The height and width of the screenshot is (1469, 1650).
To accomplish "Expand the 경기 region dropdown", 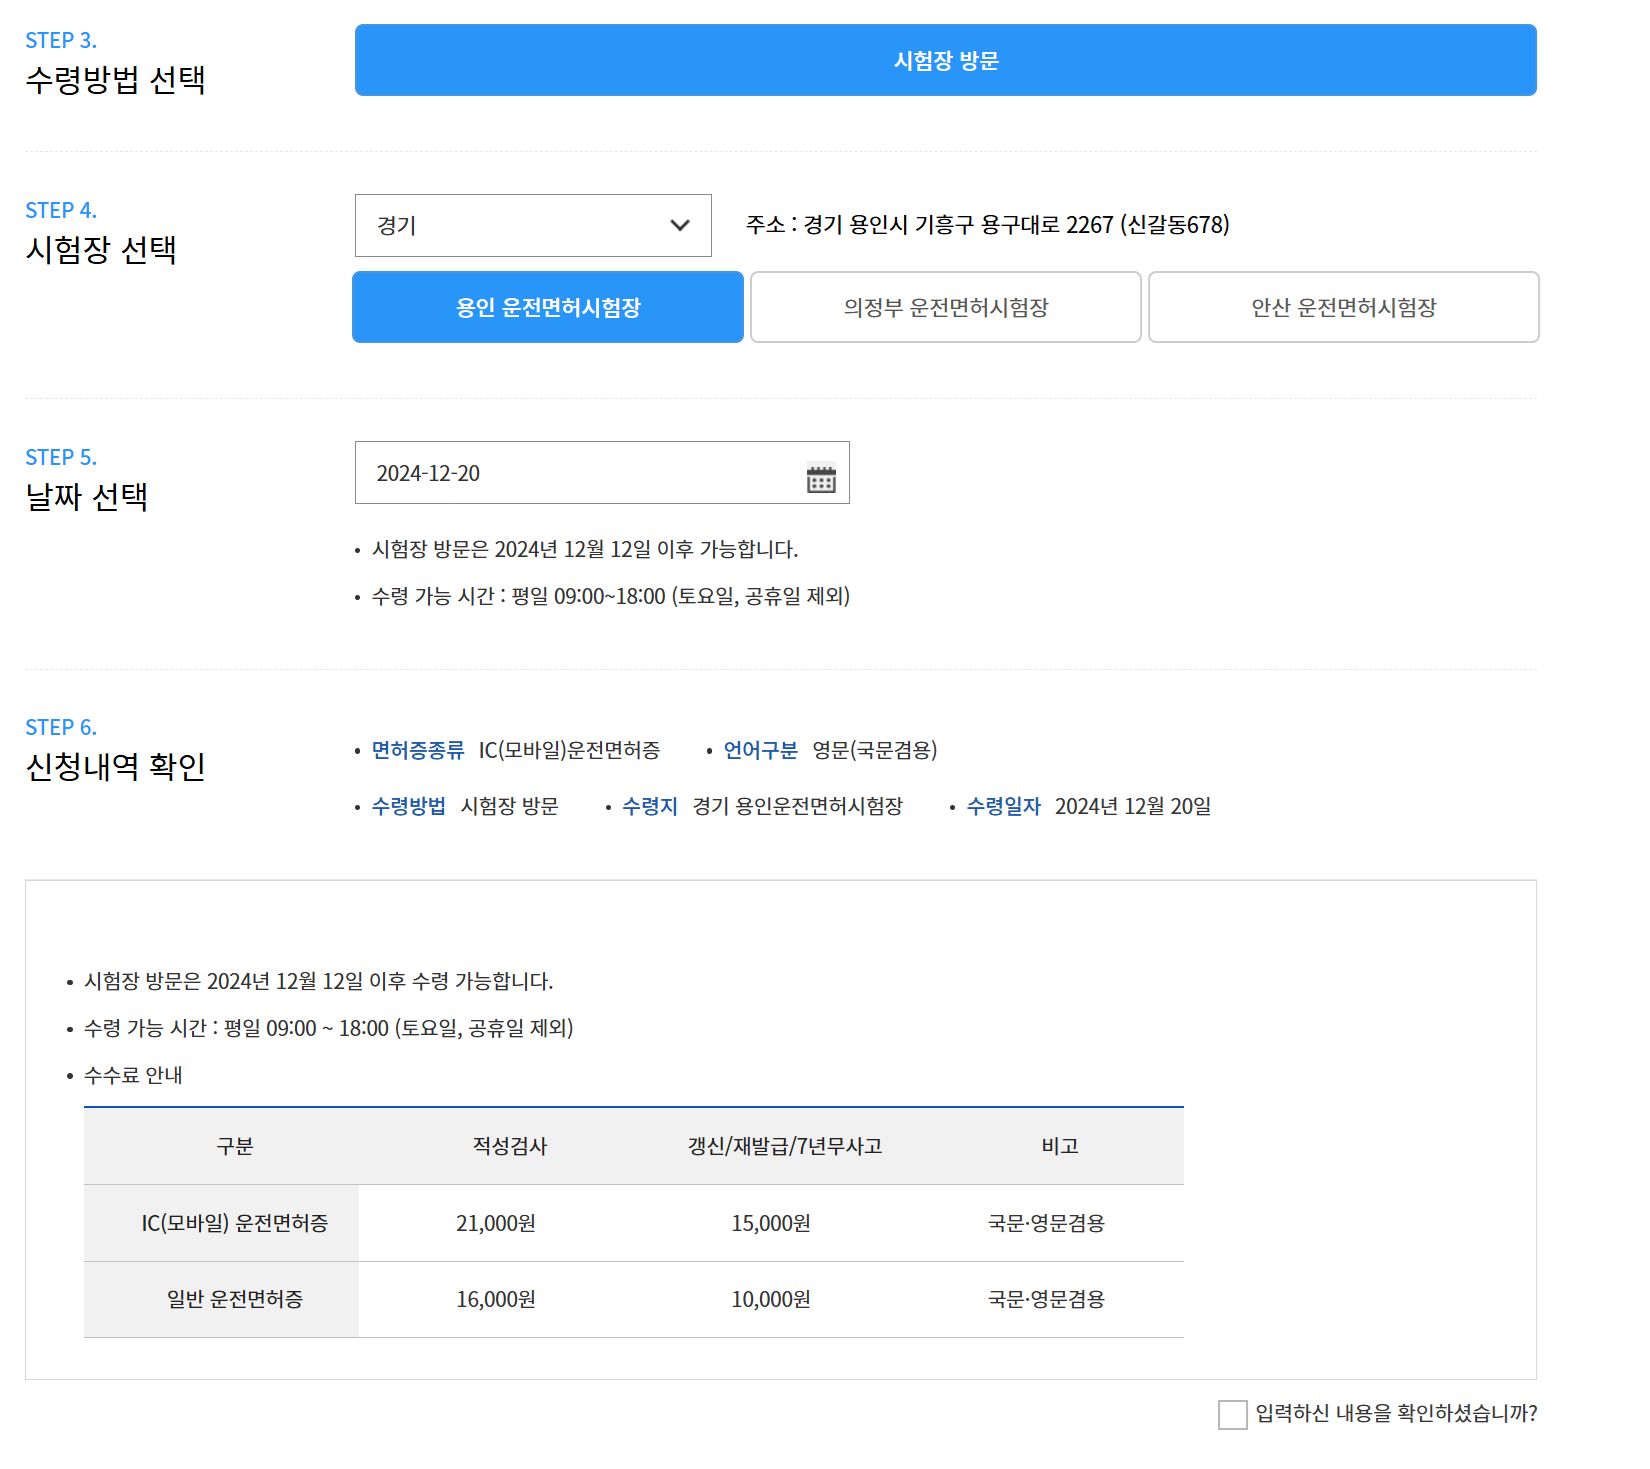I will point(533,225).
